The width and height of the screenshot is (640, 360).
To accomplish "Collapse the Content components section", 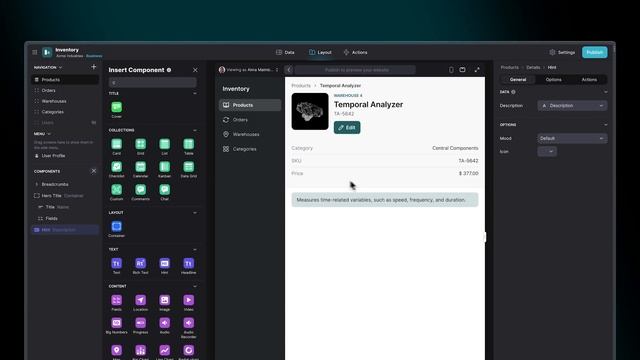I will tap(195, 287).
